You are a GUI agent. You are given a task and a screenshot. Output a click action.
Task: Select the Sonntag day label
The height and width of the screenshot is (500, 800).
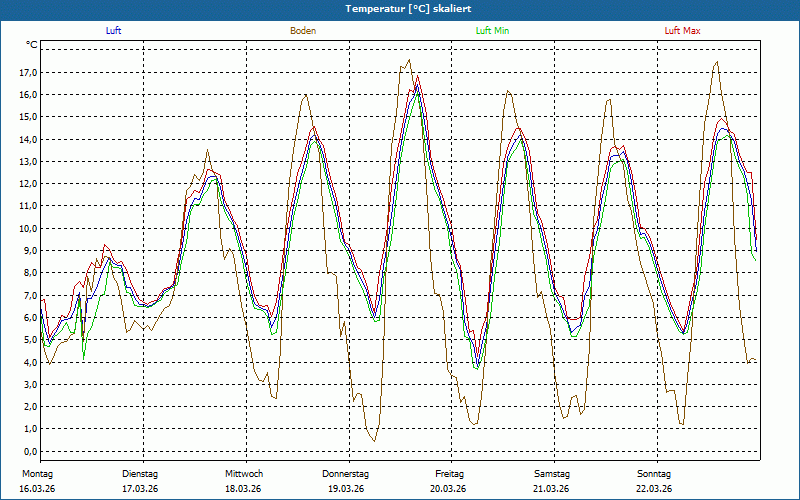click(655, 473)
